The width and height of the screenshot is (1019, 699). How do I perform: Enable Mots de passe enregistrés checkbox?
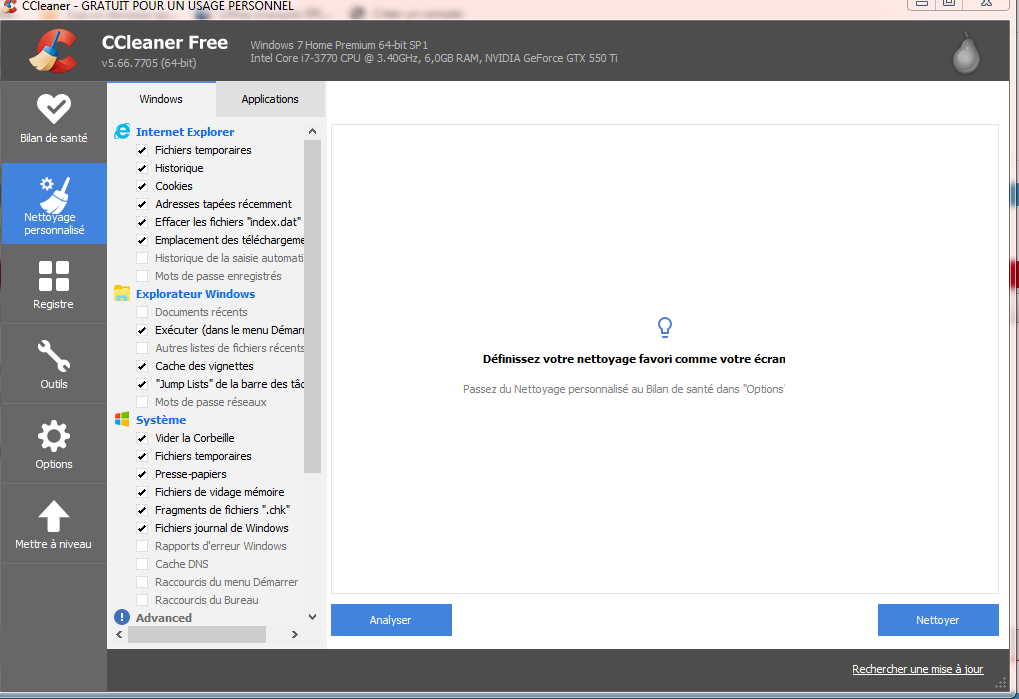pyautogui.click(x=142, y=276)
